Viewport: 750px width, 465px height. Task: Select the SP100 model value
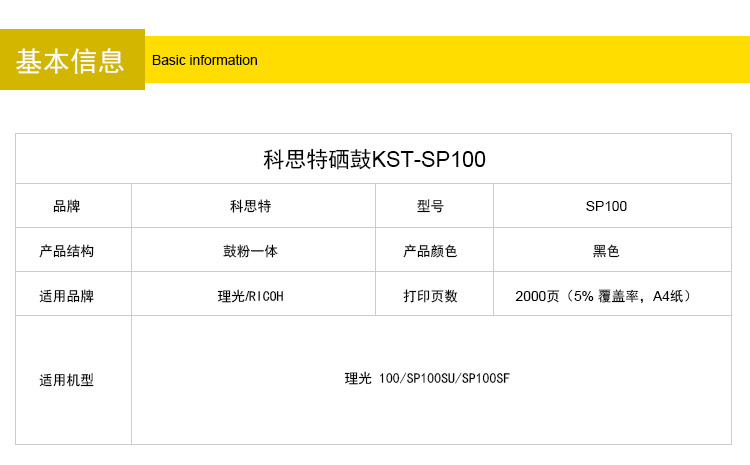606,206
